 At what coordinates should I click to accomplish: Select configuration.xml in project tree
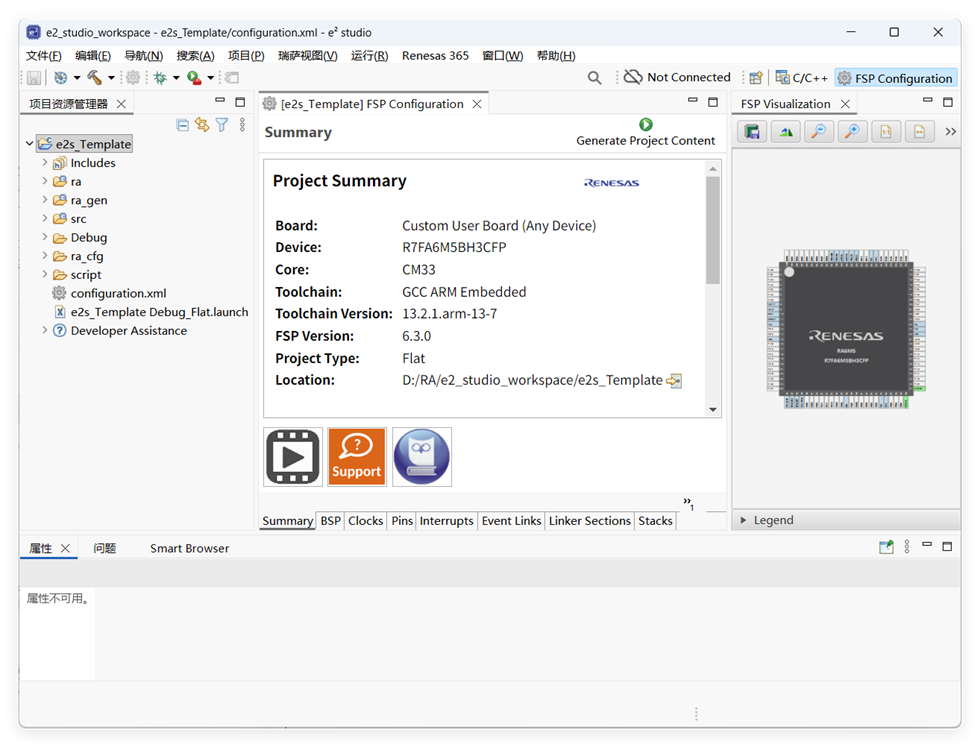coord(118,293)
